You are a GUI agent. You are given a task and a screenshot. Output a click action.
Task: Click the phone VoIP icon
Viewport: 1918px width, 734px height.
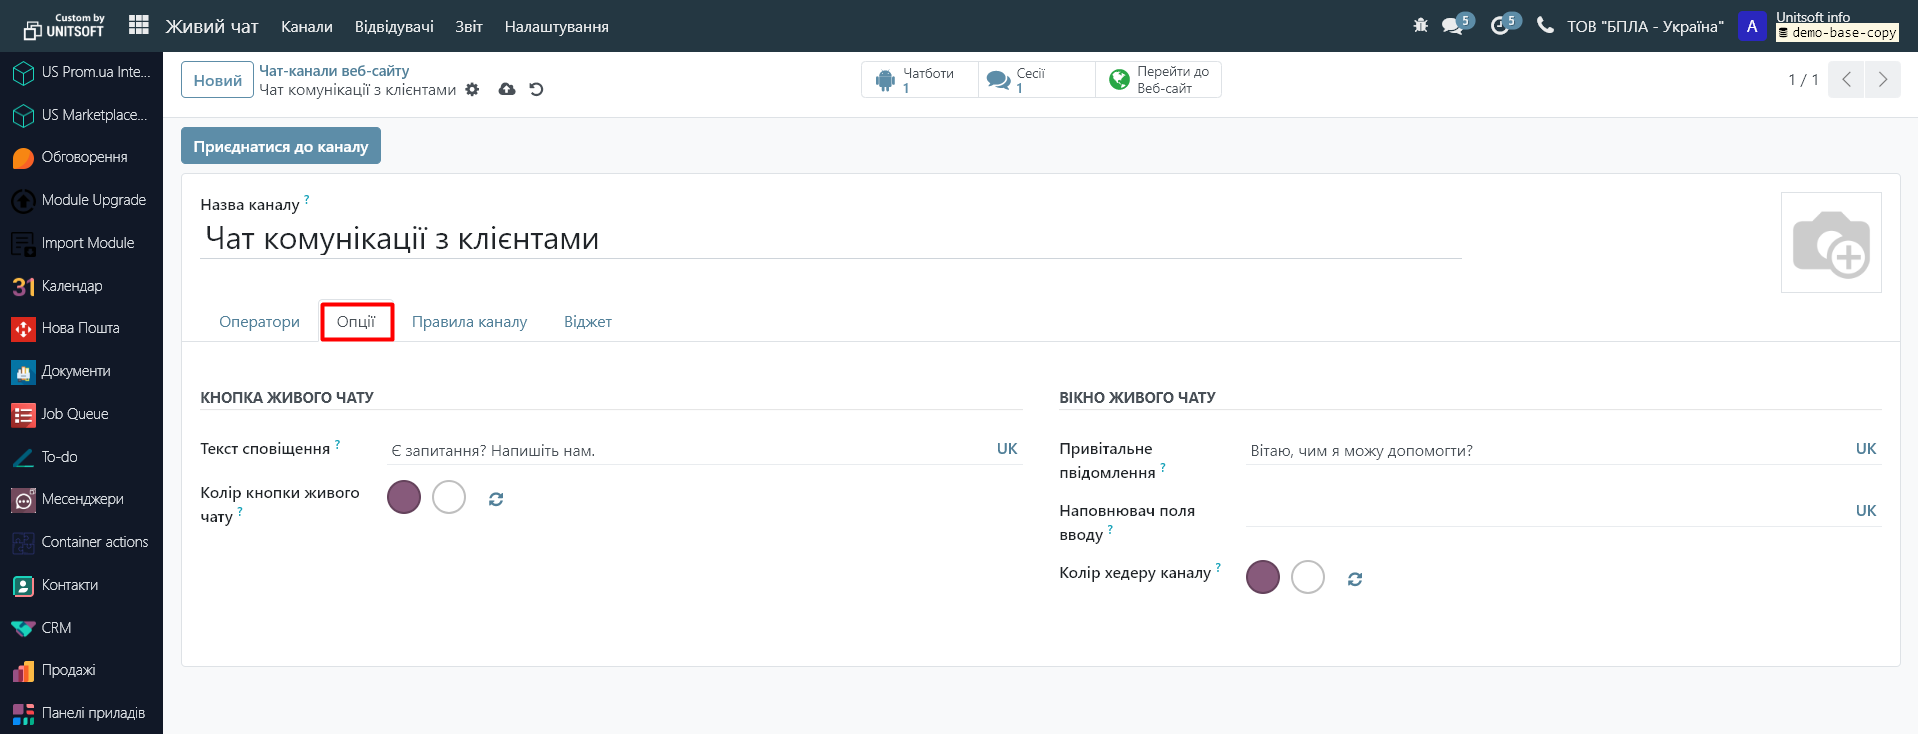tap(1545, 26)
